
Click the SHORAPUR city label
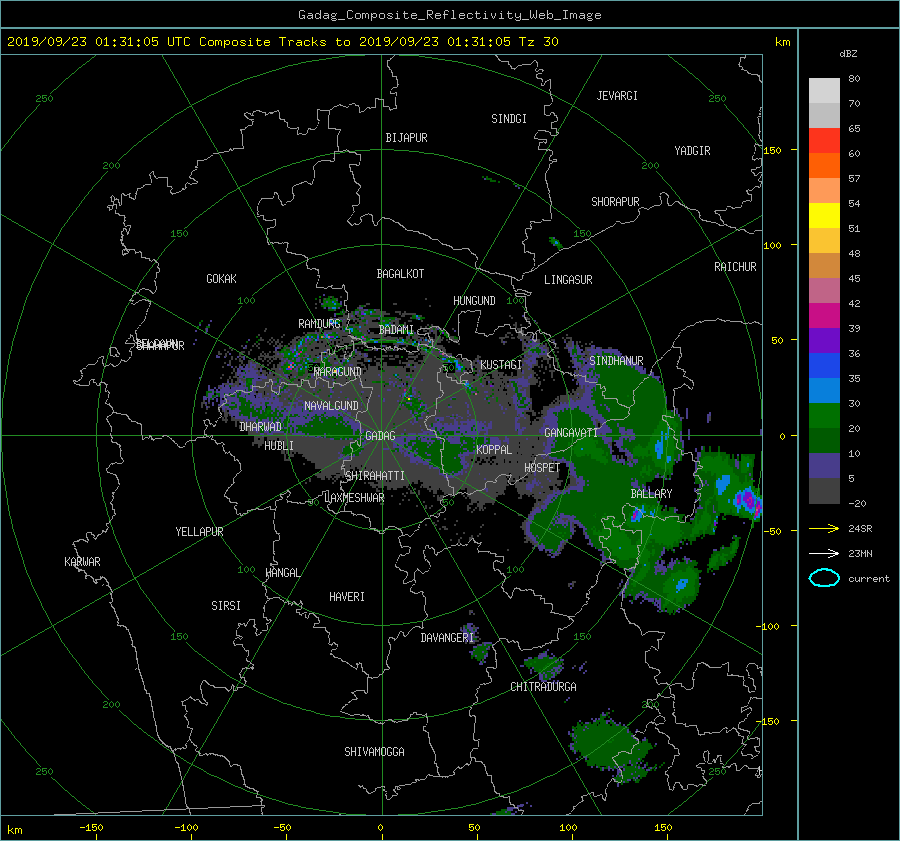point(615,202)
